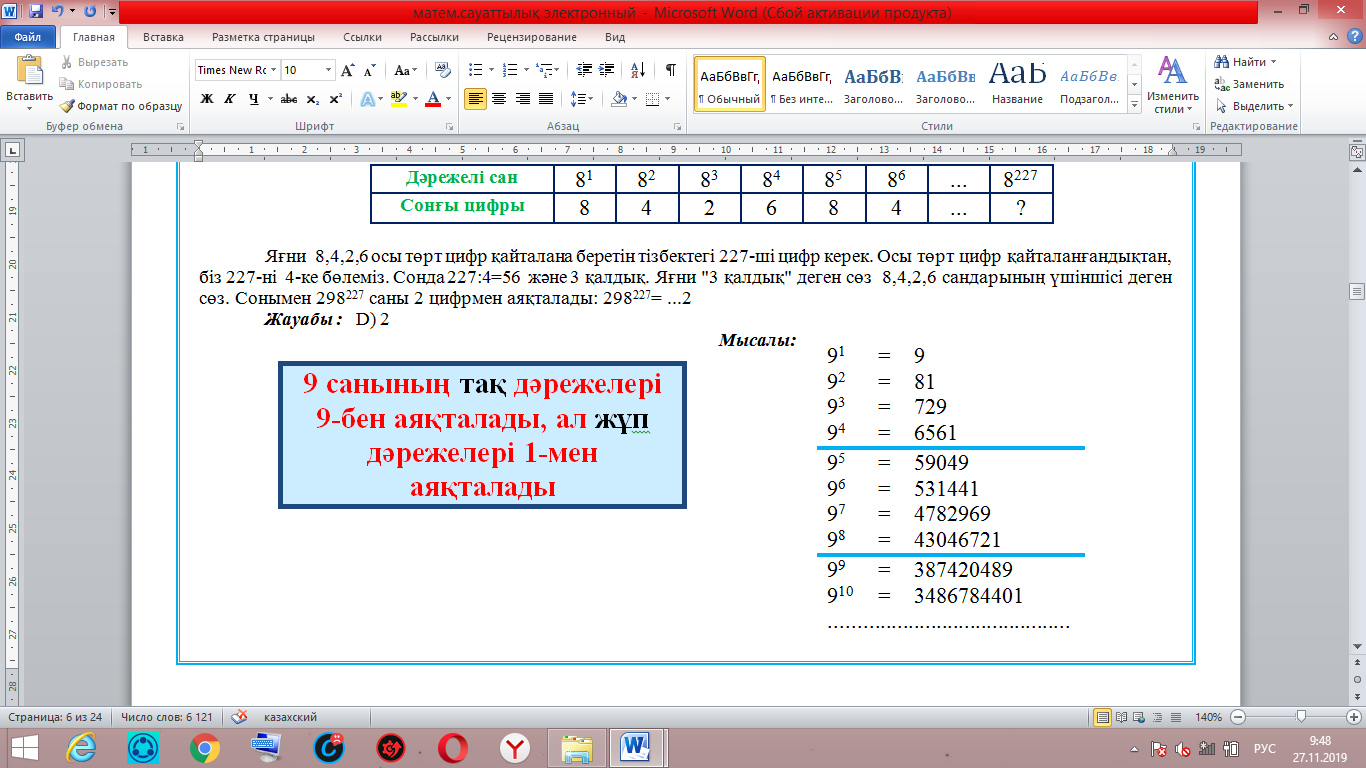Click the zoom slider handle
This screenshot has width=1366, height=768.
[1301, 717]
